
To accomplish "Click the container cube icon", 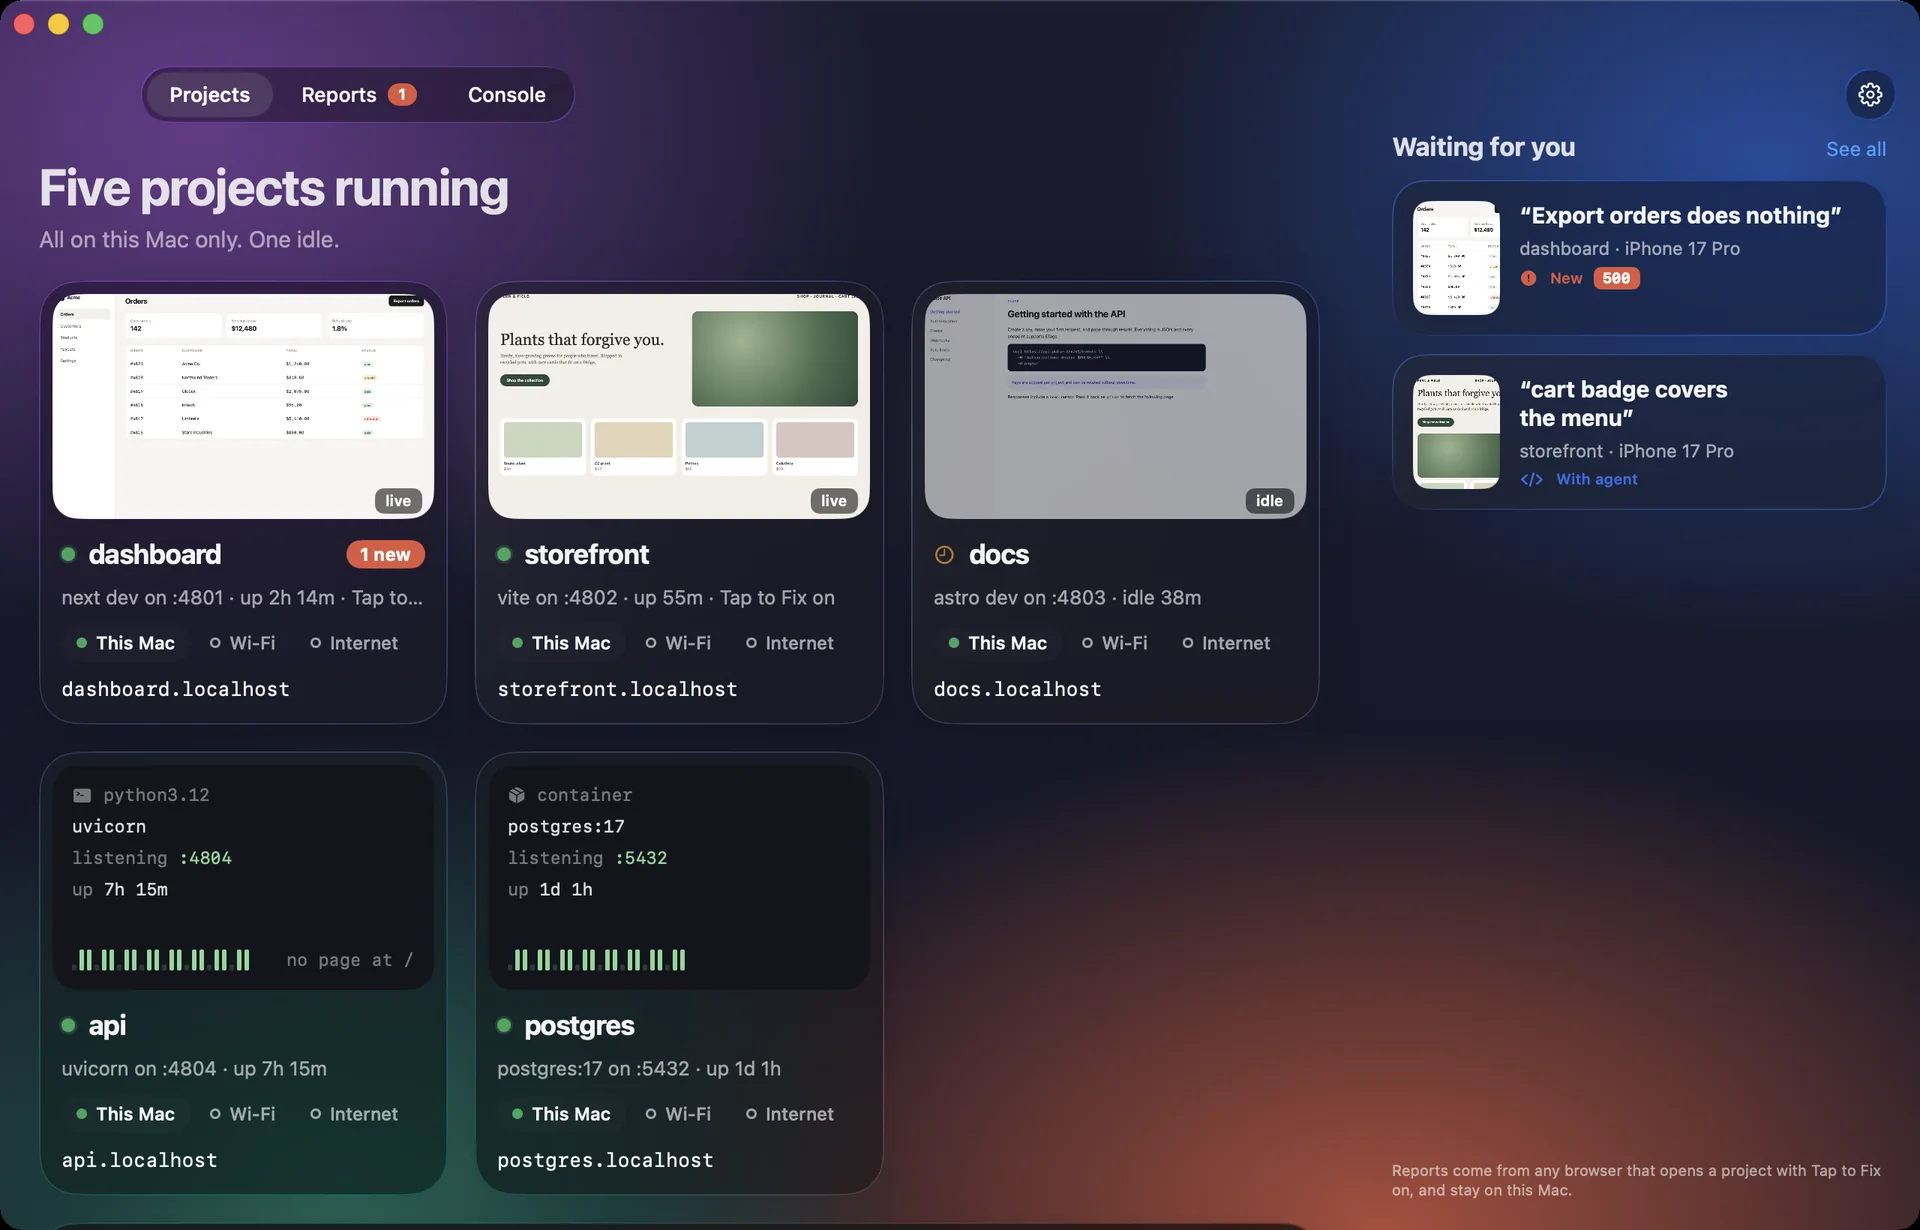I will pyautogui.click(x=516, y=795).
